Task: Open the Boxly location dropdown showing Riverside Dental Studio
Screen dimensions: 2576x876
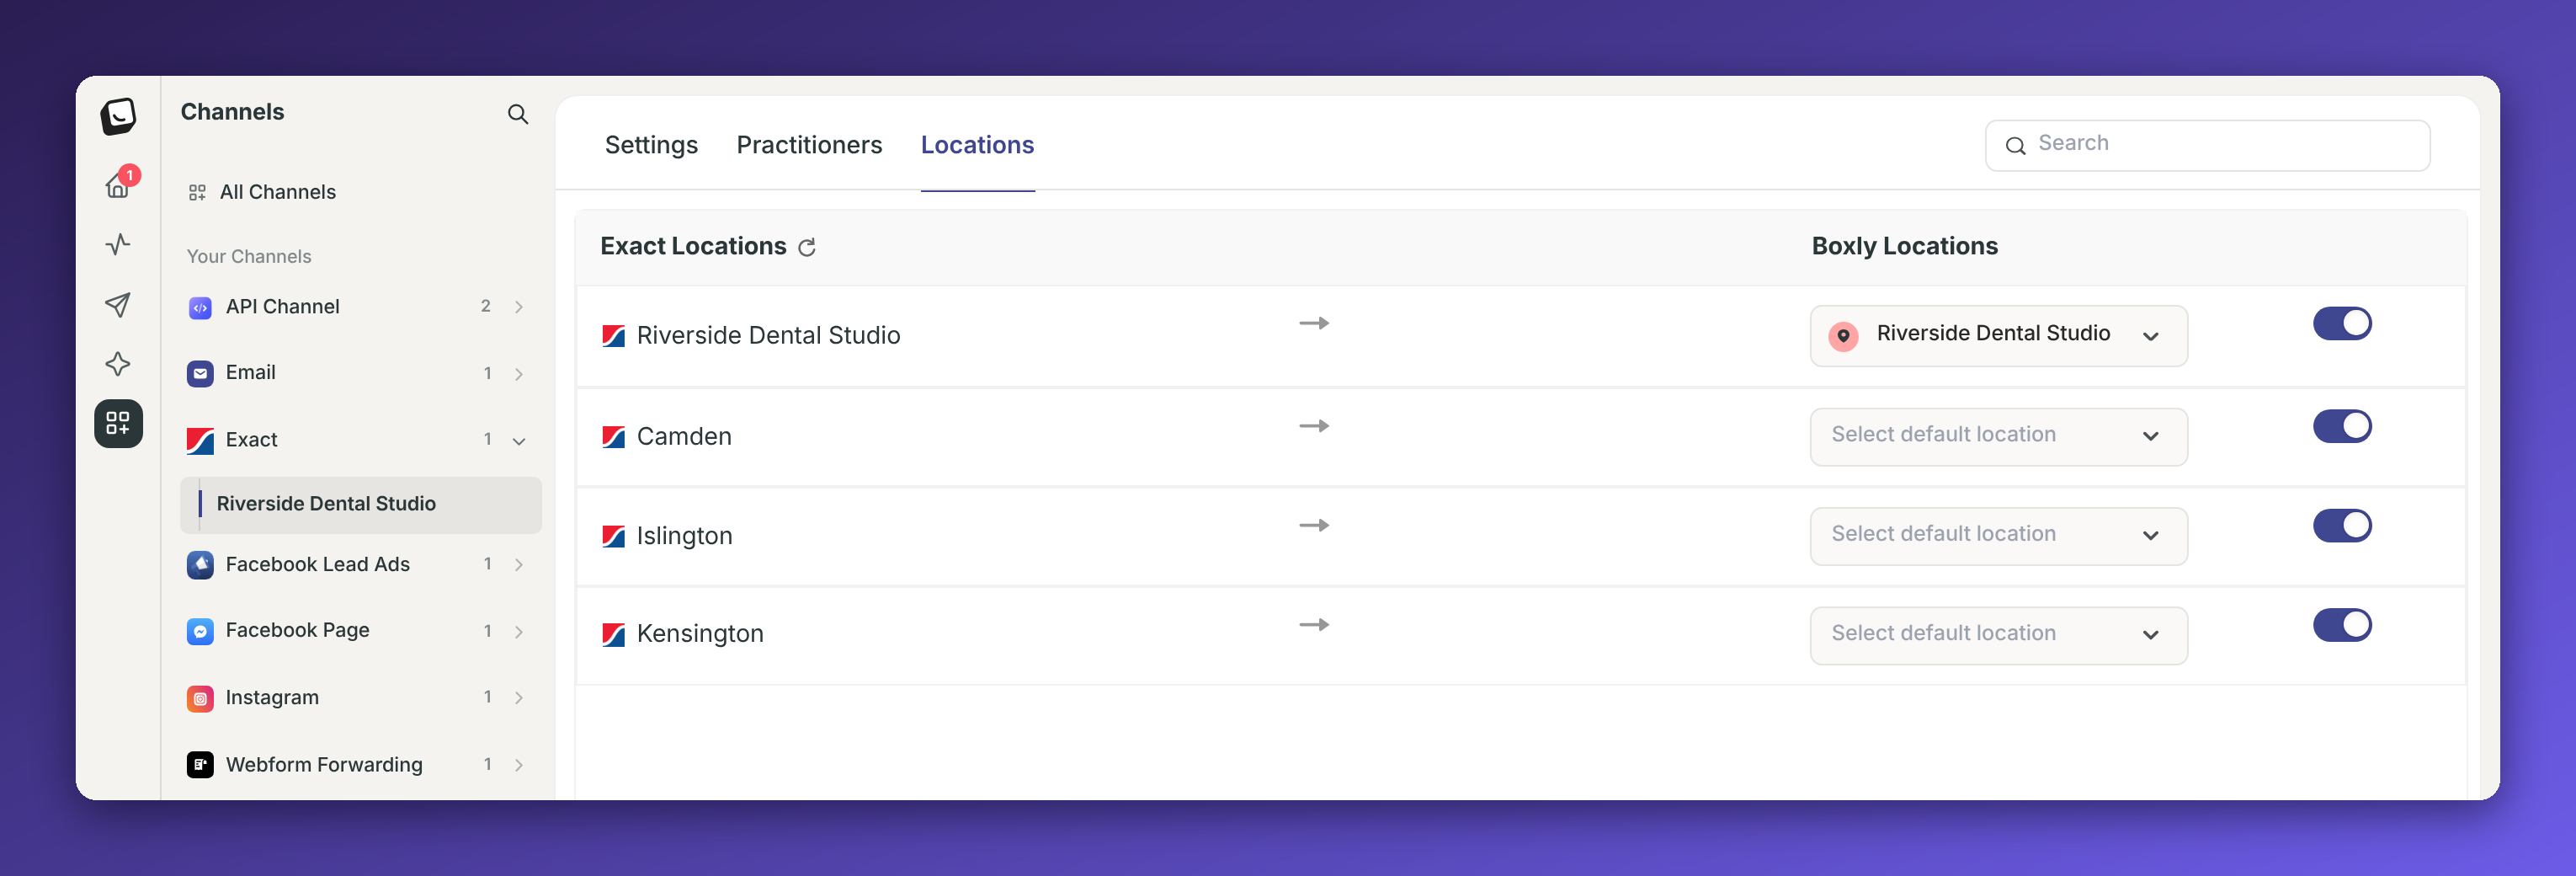Action: (1998, 336)
